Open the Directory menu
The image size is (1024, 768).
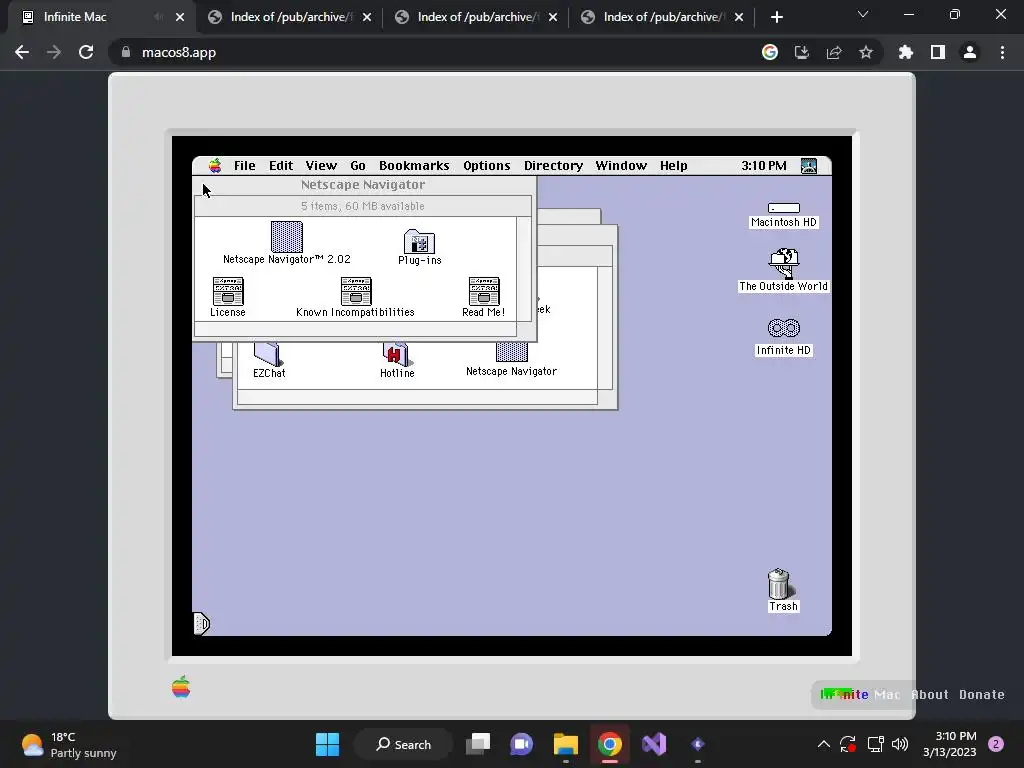tap(553, 165)
